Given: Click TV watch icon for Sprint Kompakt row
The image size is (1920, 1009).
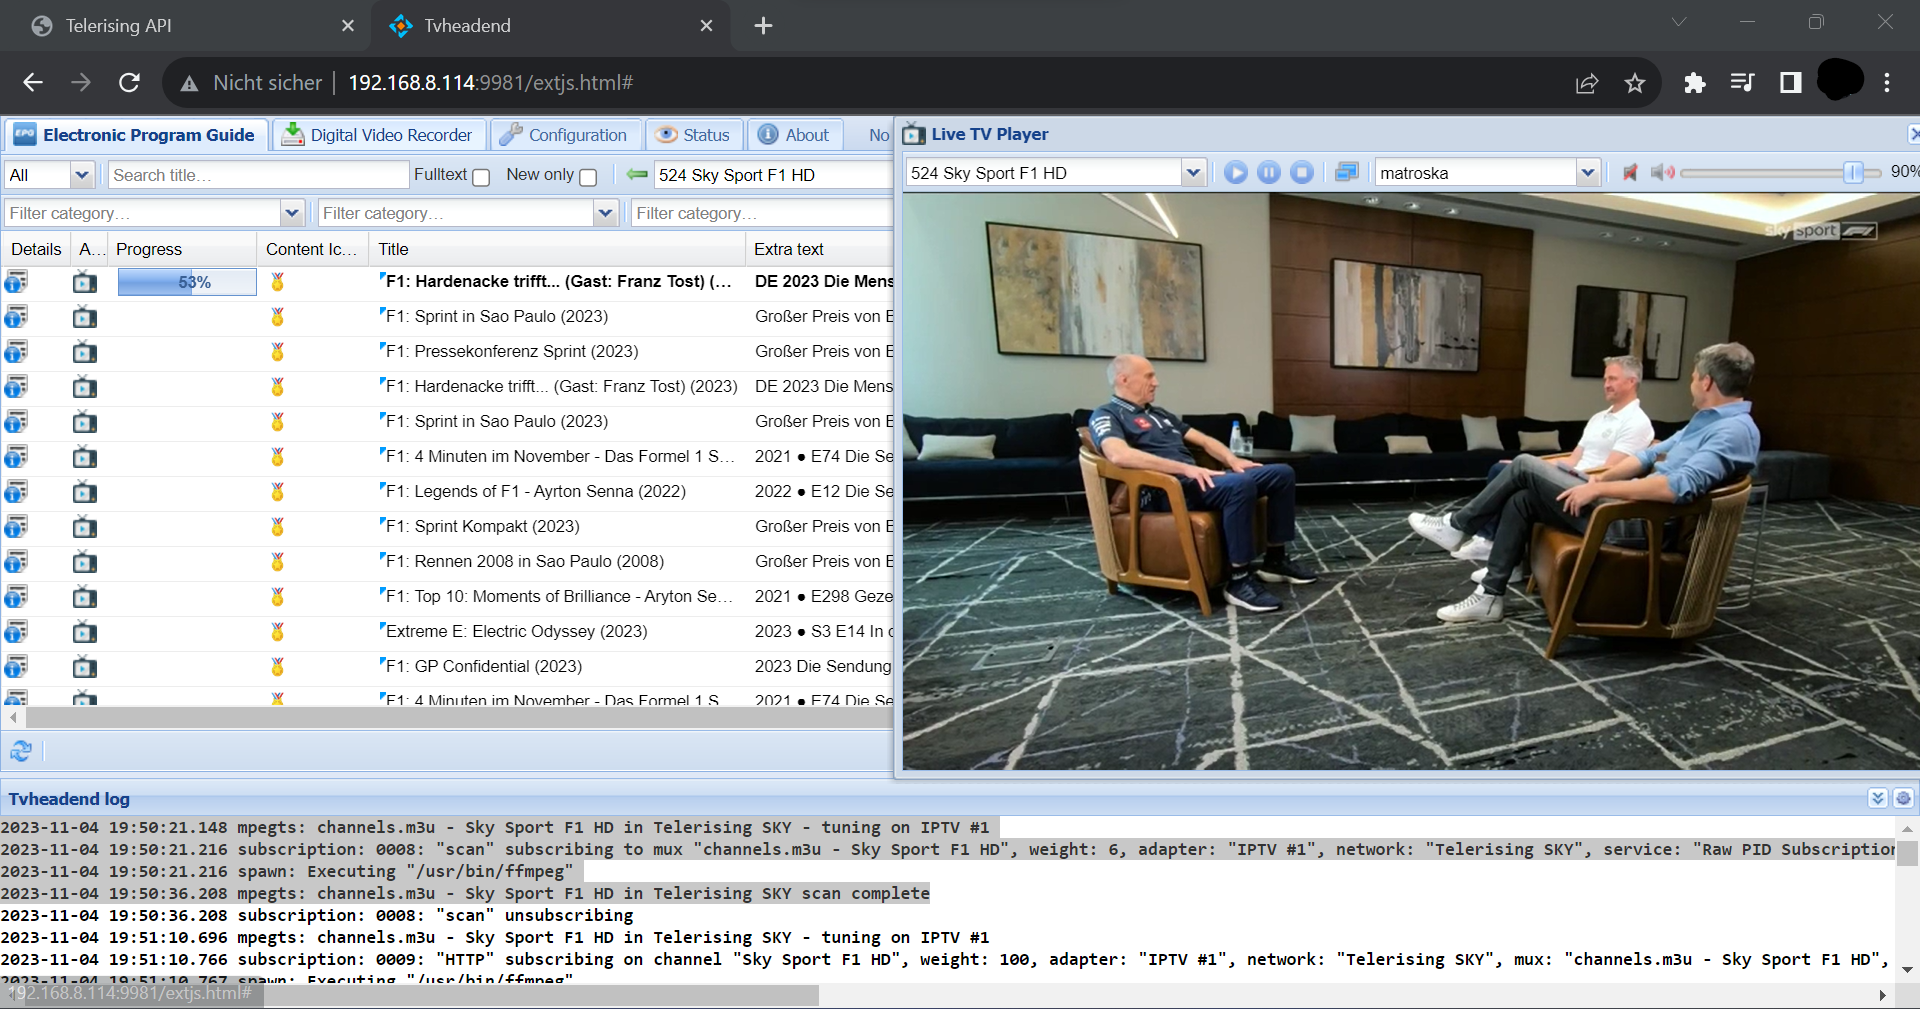Looking at the screenshot, I should (x=85, y=527).
